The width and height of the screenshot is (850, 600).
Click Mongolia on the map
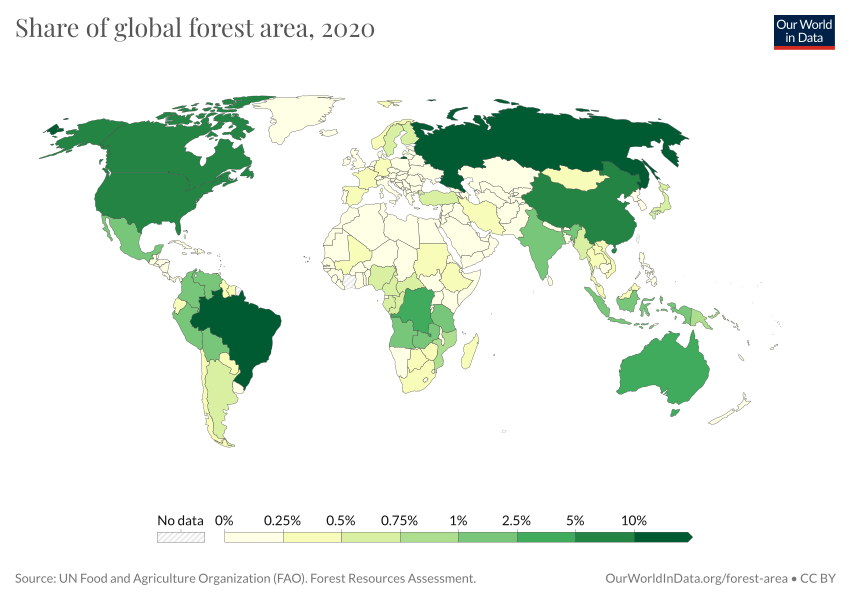tap(575, 179)
